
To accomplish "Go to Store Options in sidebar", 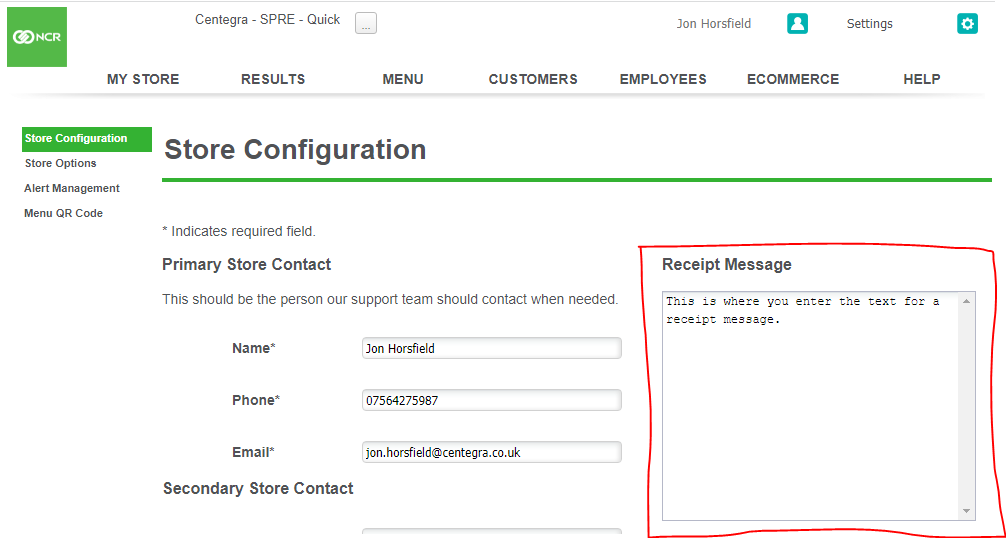I will point(61,163).
